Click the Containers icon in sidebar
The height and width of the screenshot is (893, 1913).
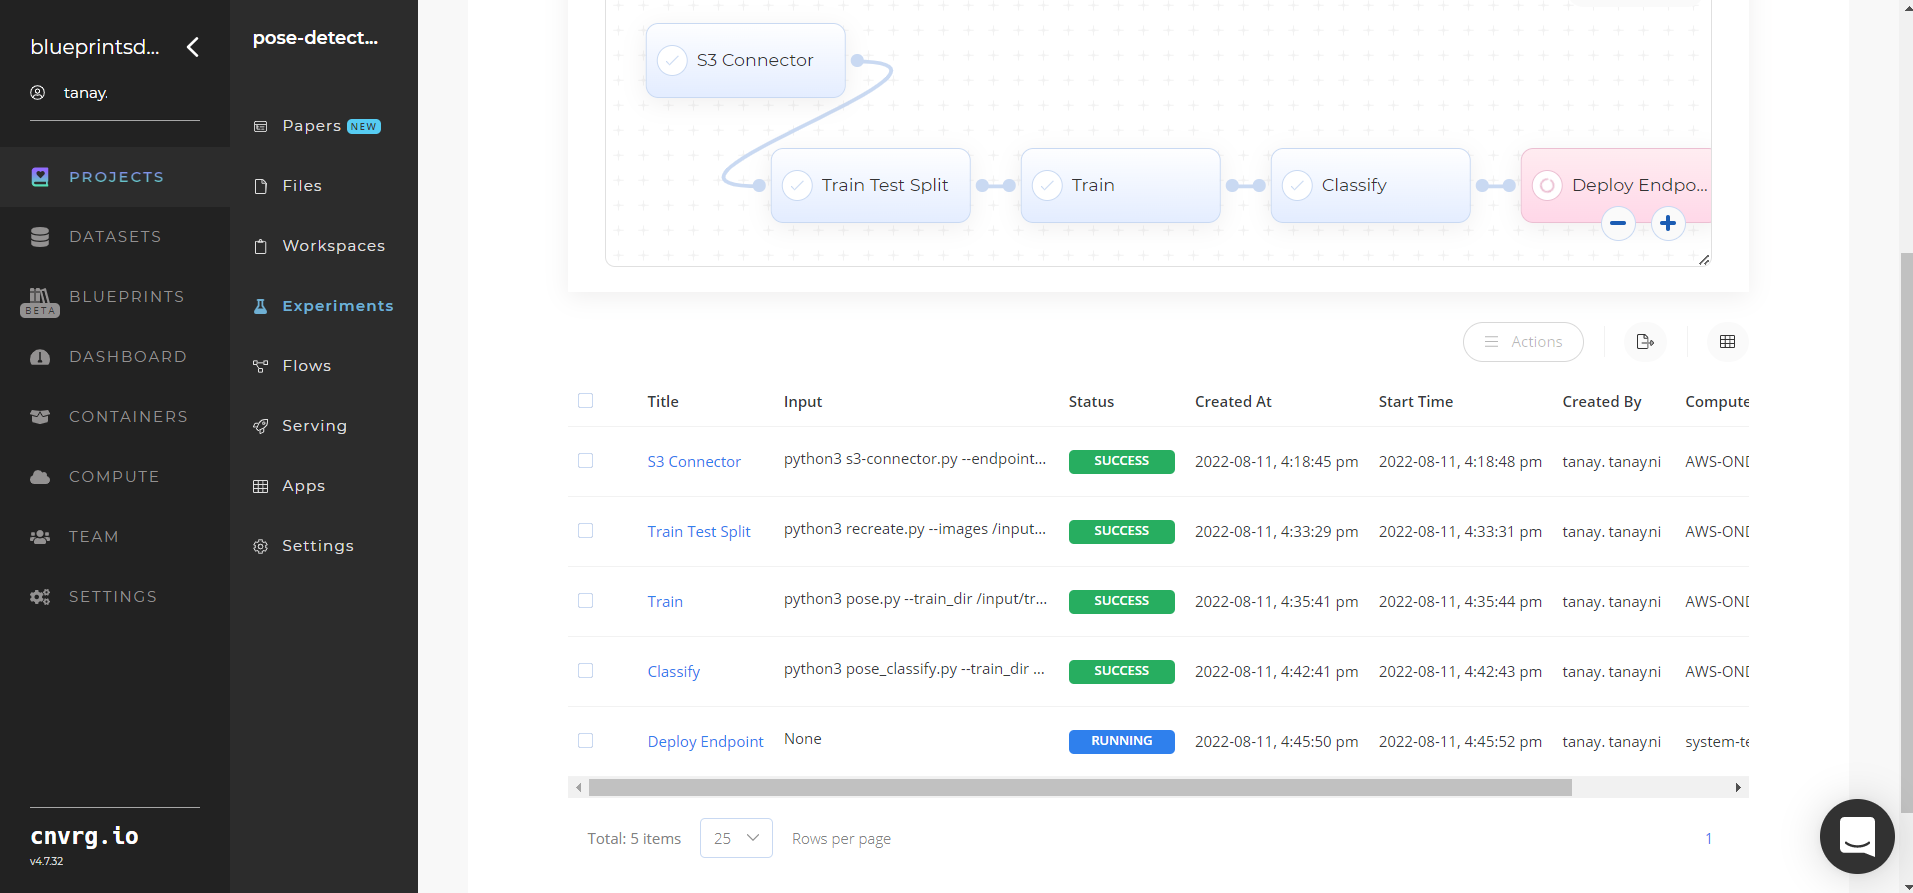coord(40,417)
